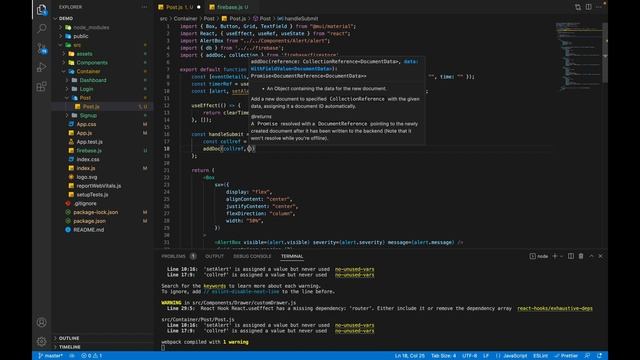Follow react-hooks/exhaustive-deps link in terminal

coord(555,309)
